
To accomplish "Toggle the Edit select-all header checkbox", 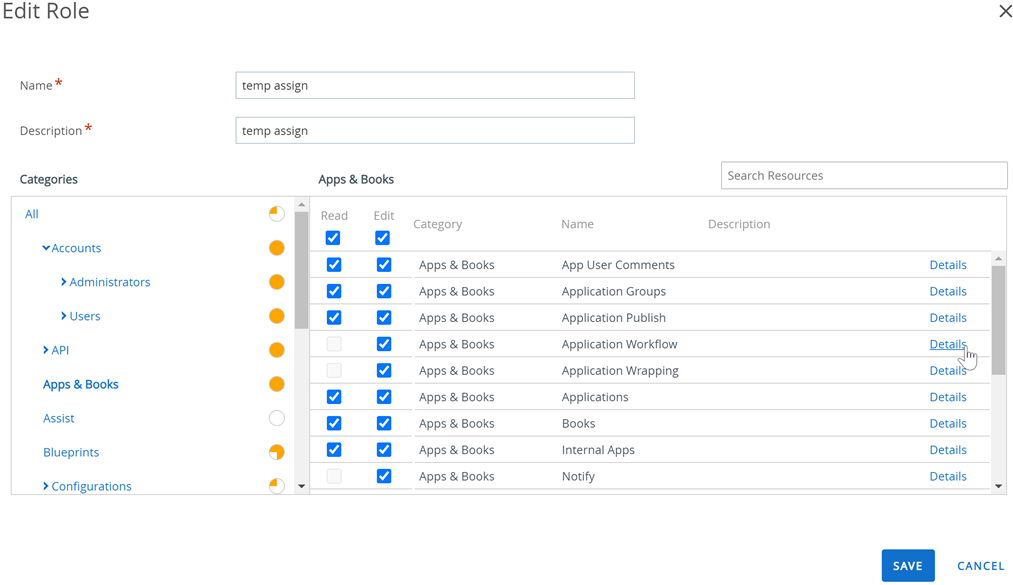I will click(382, 238).
